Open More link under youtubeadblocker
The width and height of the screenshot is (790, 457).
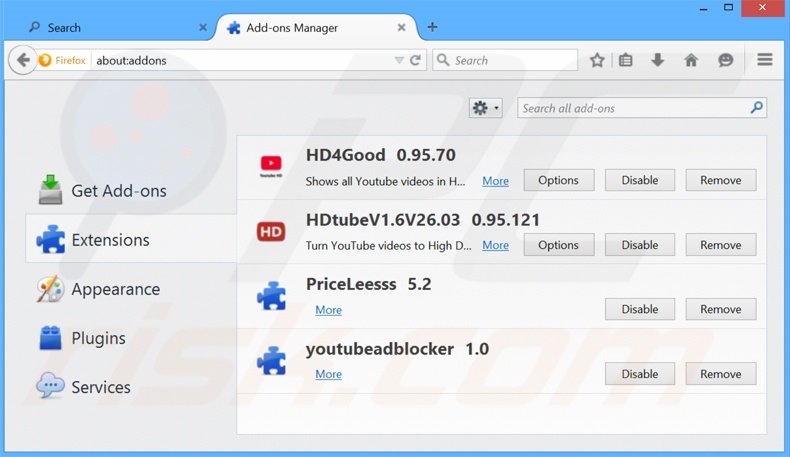coord(328,374)
